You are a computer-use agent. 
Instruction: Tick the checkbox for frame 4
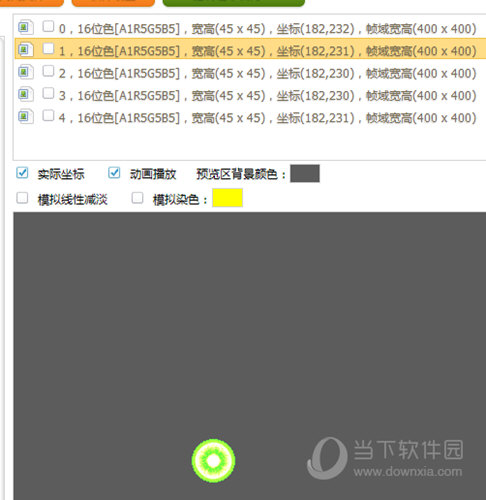(x=48, y=116)
